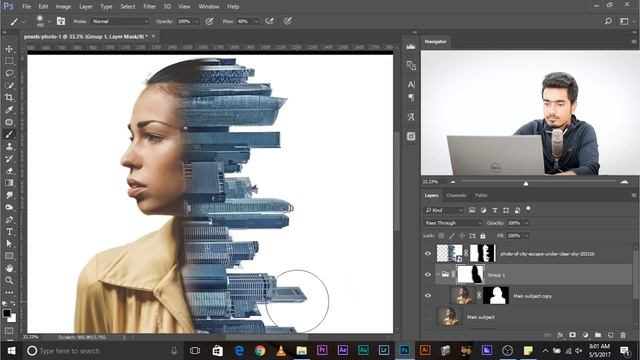Open the Brush Preset picker arrow
The height and width of the screenshot is (360, 640).
click(49, 21)
